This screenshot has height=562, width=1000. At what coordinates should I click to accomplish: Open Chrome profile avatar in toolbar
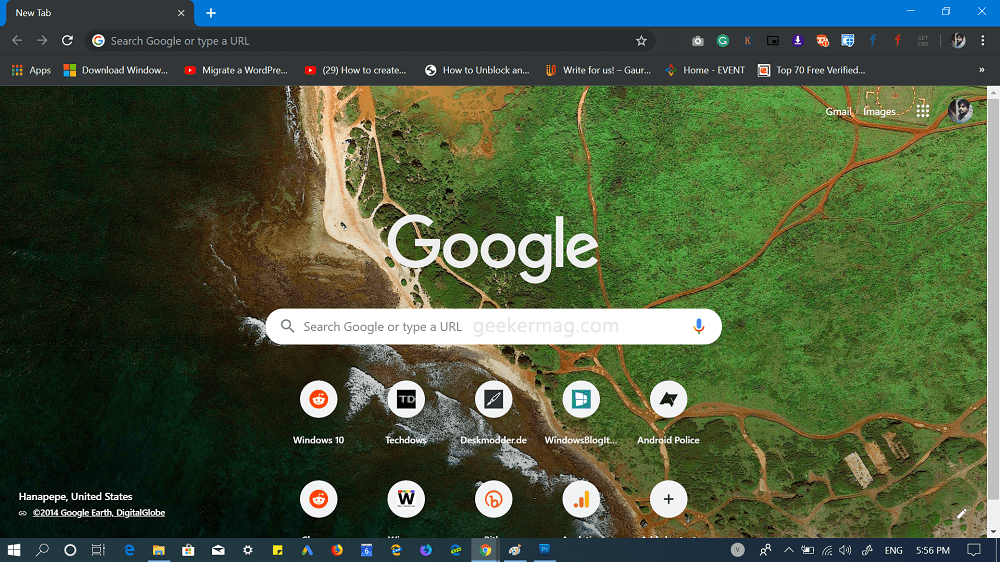[958, 41]
